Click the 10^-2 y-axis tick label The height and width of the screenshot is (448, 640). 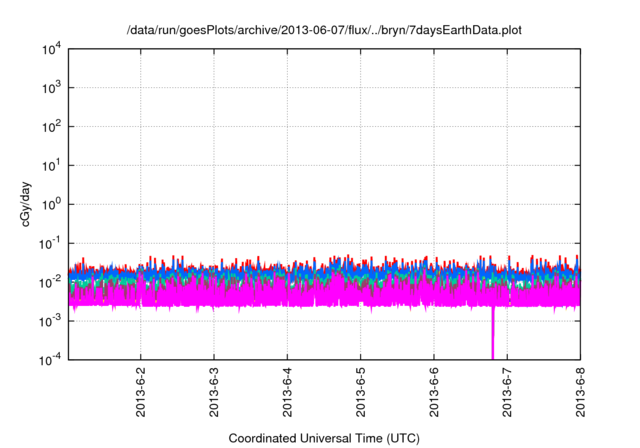(50, 282)
